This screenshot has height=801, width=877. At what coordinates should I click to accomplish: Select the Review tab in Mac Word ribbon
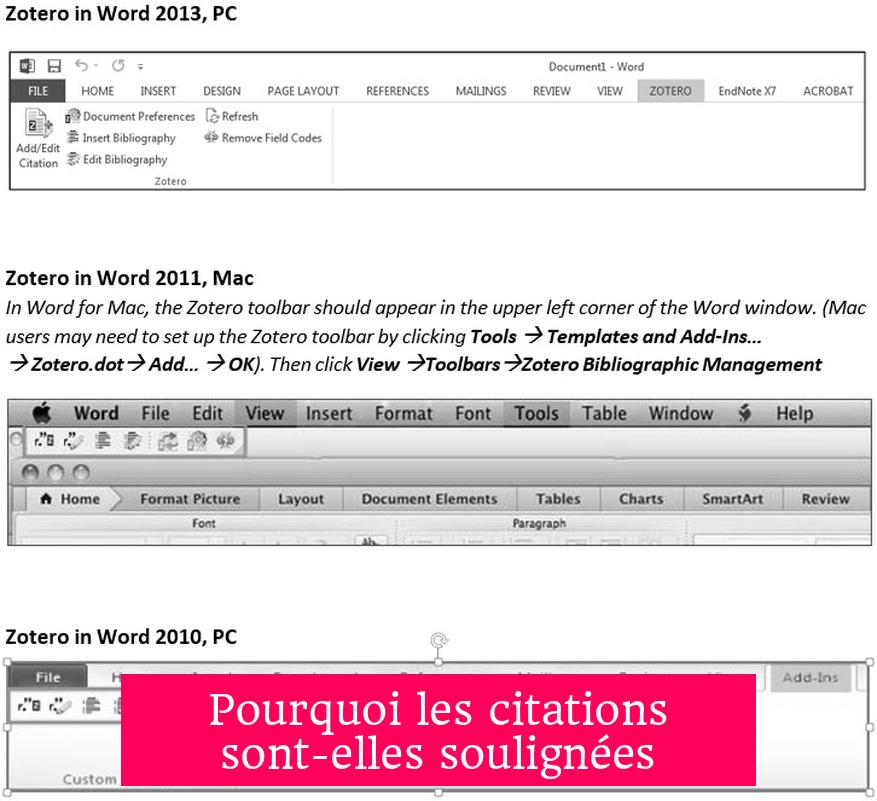825,498
